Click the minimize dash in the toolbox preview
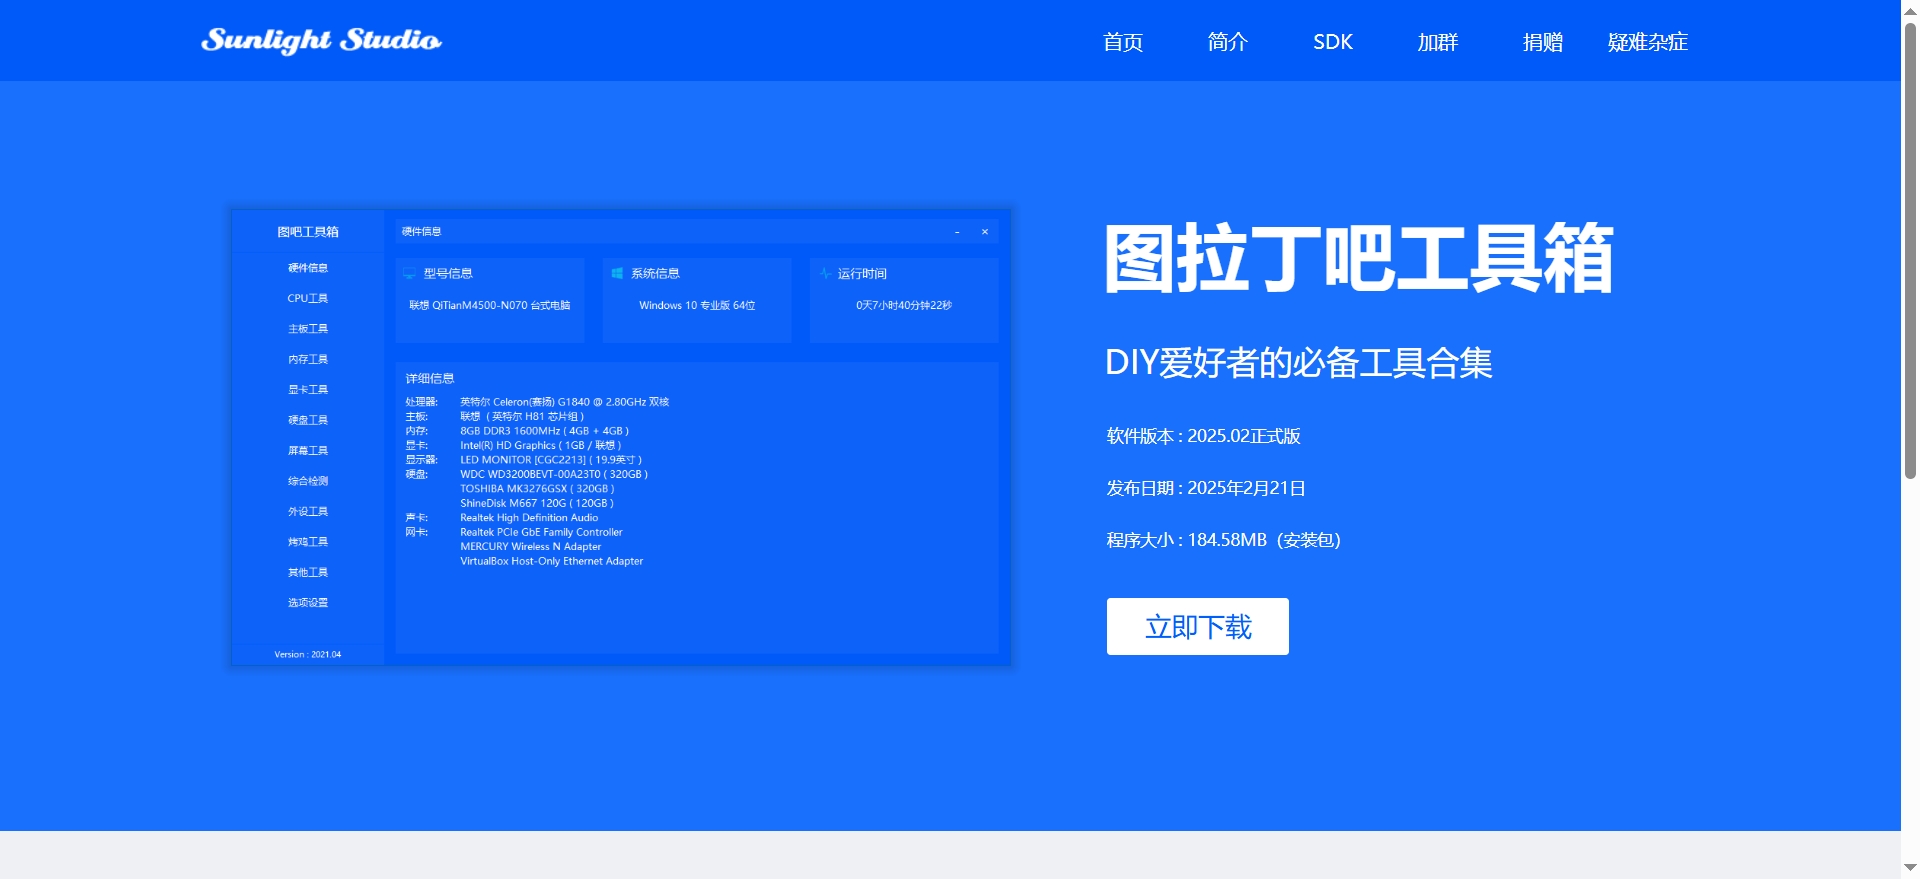Screen dimensions: 1920x879 [957, 232]
